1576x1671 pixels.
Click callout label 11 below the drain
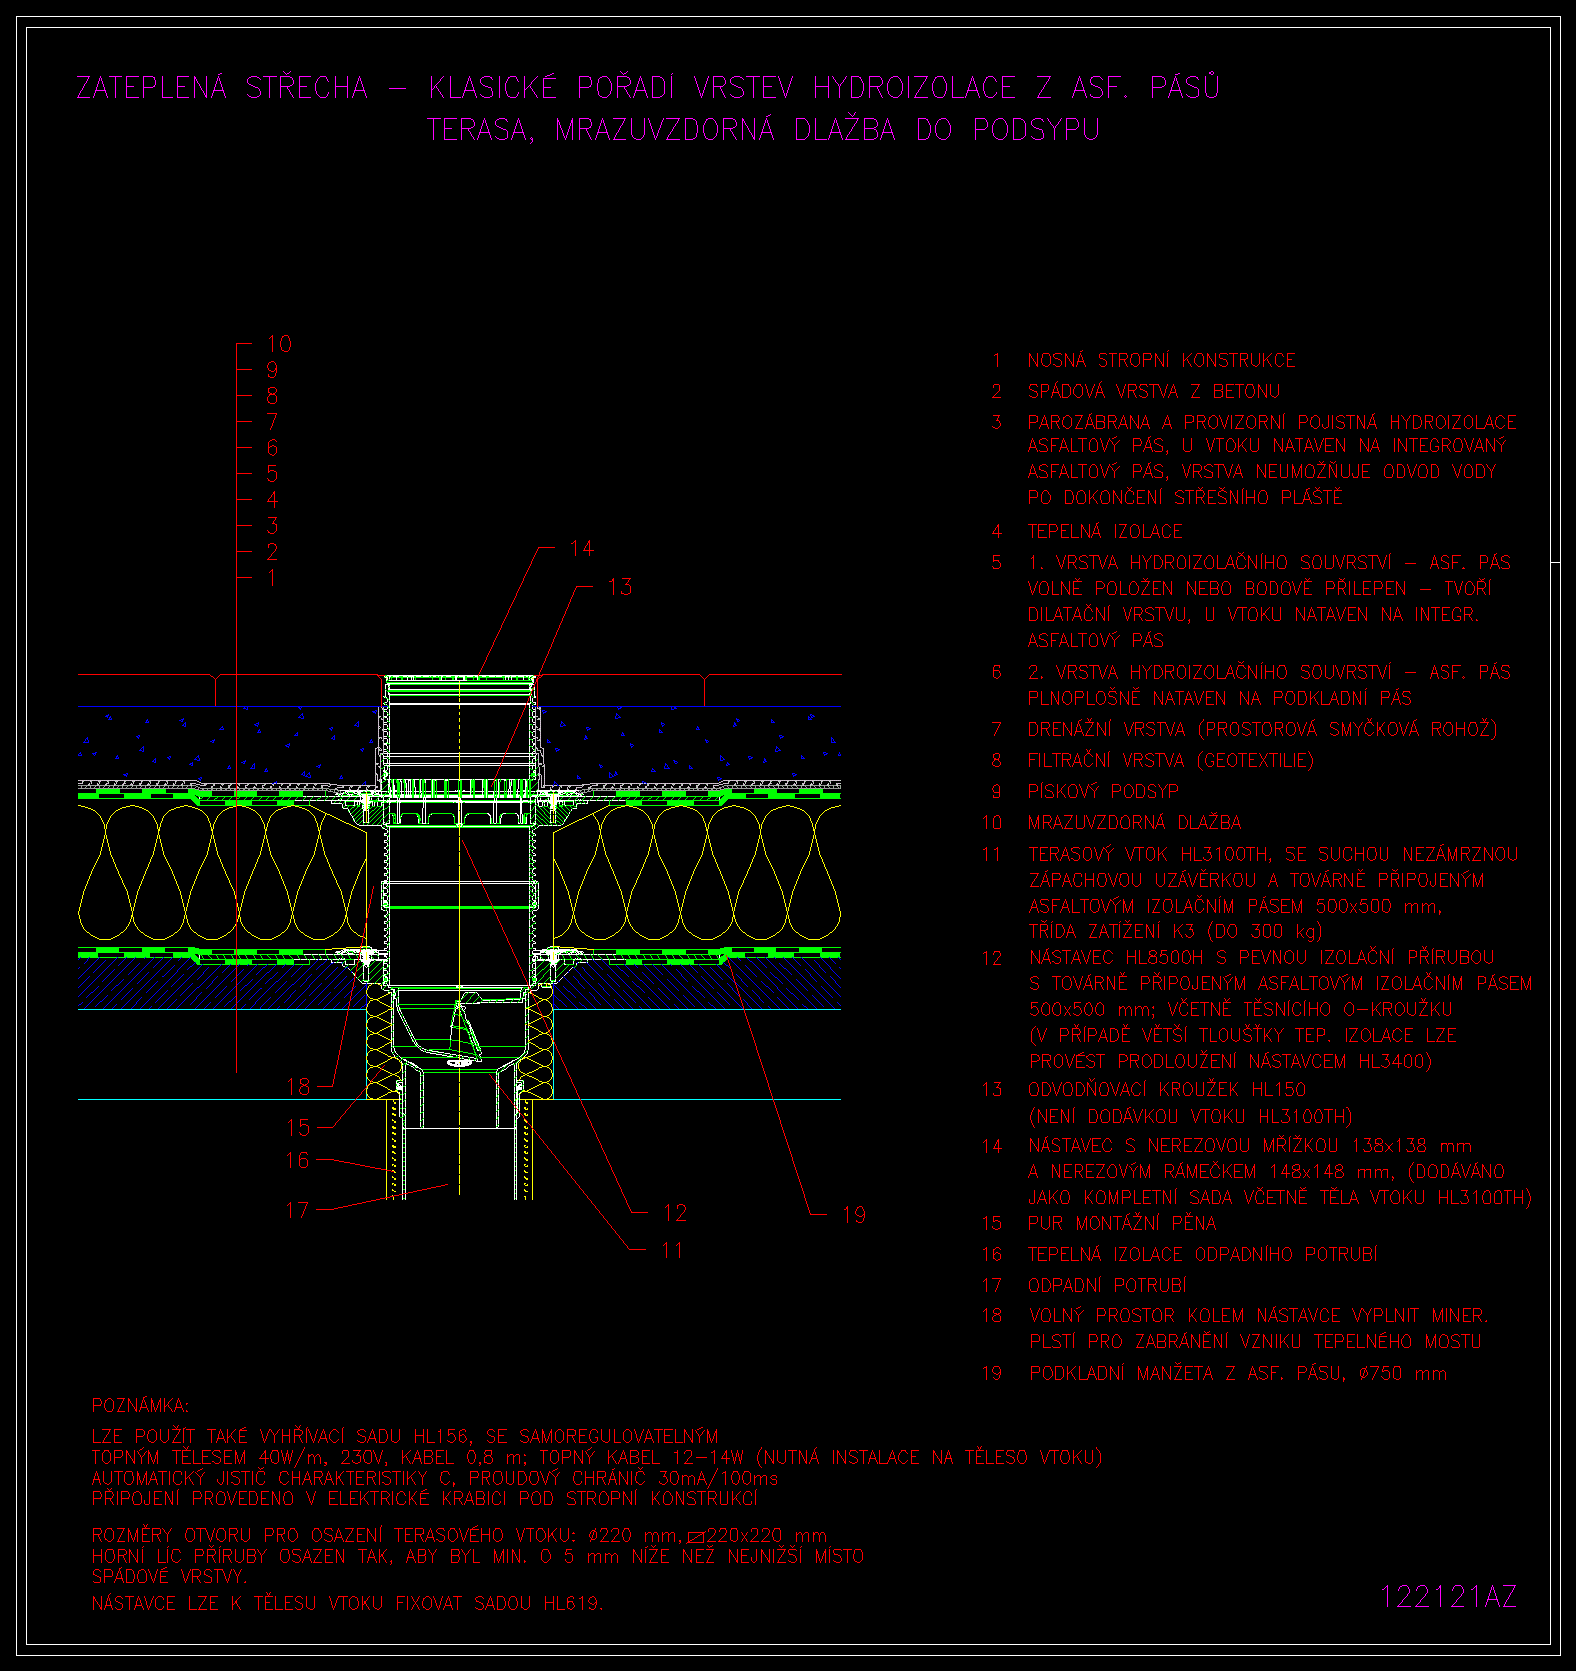tap(671, 1250)
